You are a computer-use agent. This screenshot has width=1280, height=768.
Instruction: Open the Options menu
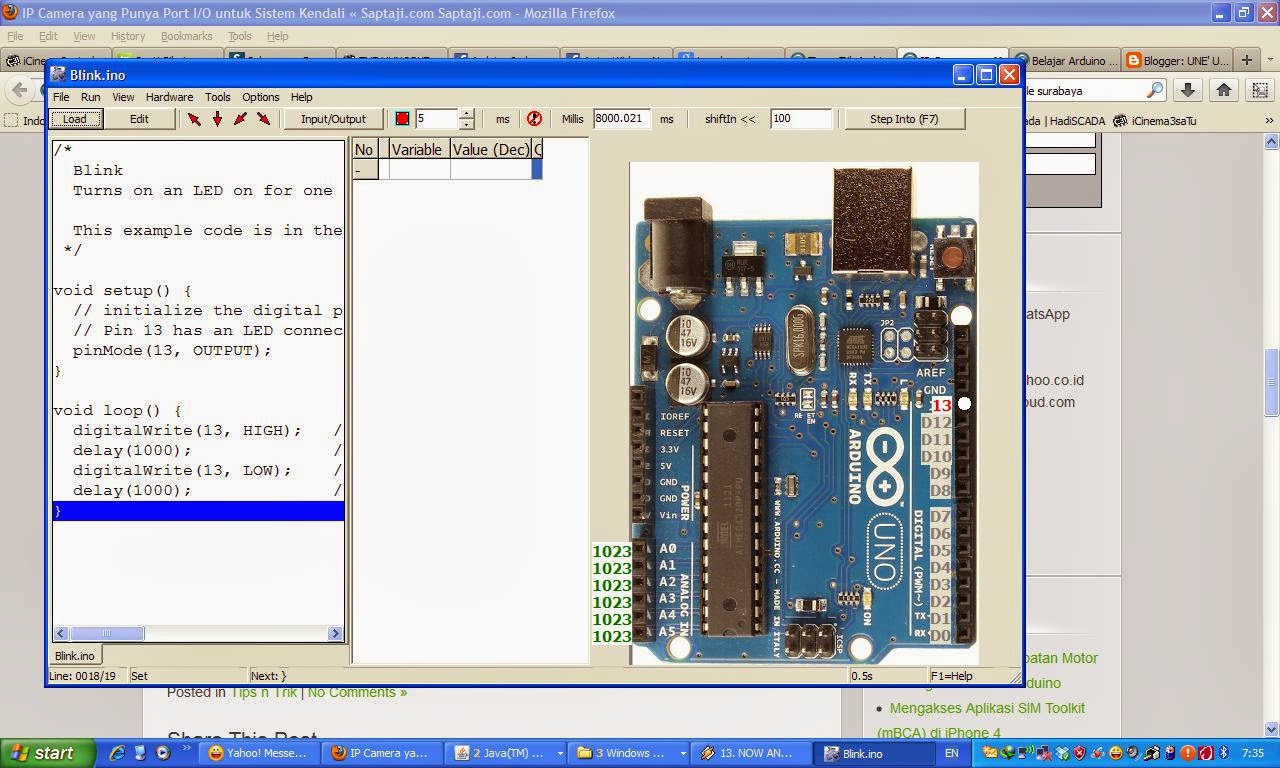(260, 97)
